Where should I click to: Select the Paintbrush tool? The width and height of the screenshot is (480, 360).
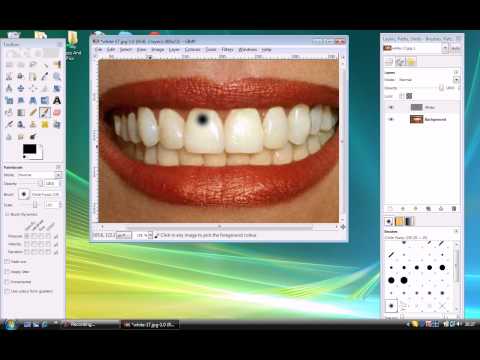click(45, 113)
